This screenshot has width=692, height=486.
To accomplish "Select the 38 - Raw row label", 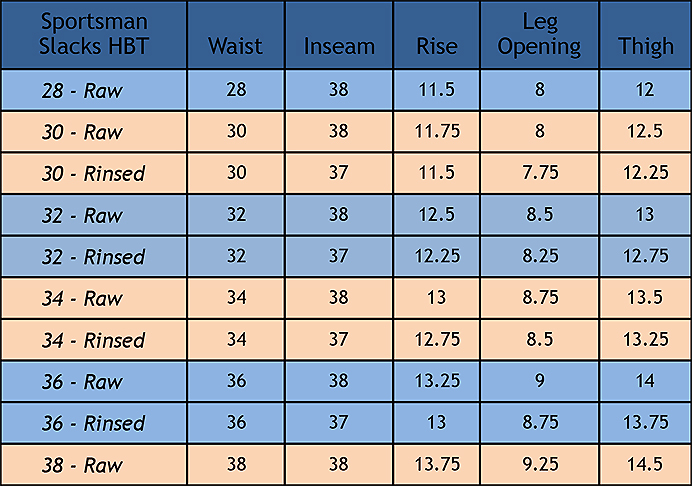I will 82,465.
